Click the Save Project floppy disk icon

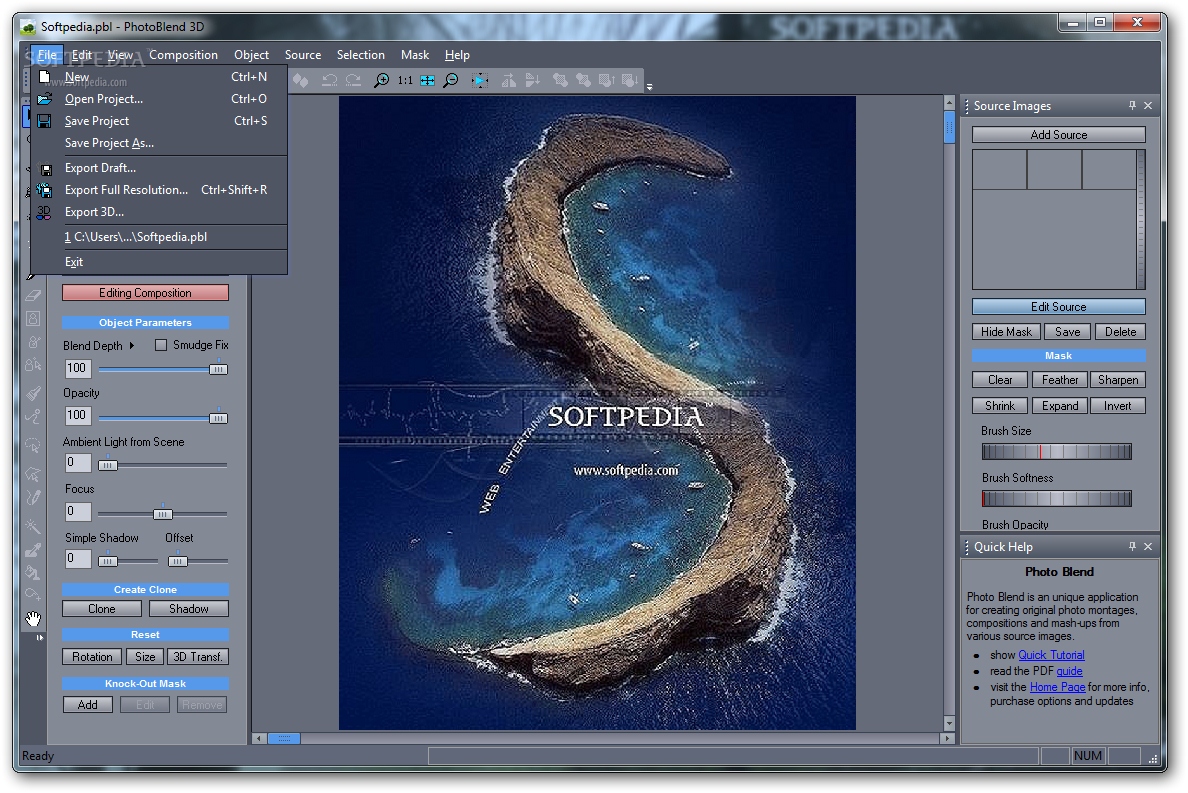pyautogui.click(x=45, y=121)
